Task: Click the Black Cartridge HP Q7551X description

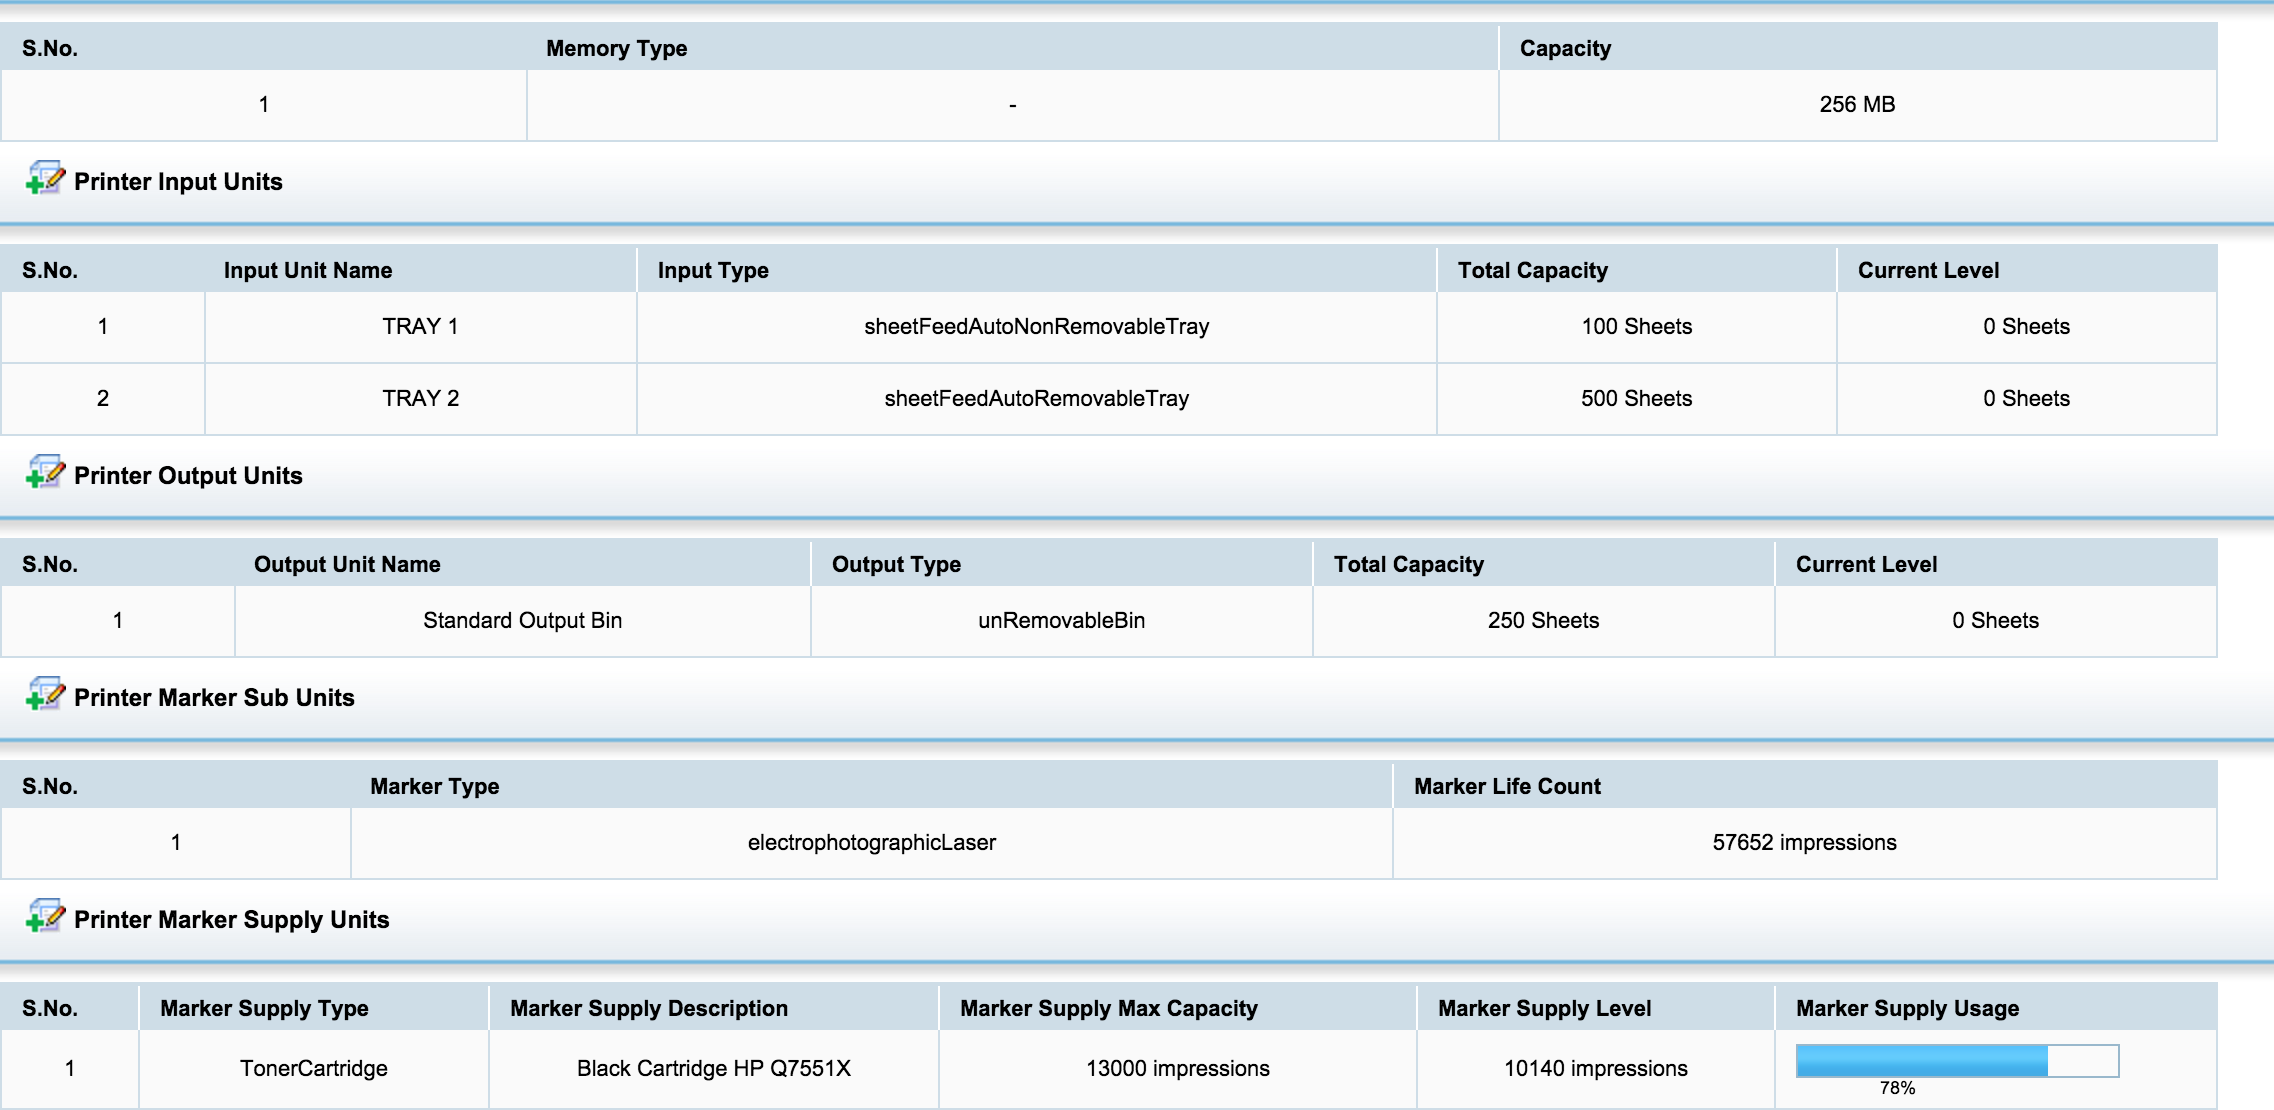Action: 713,1068
